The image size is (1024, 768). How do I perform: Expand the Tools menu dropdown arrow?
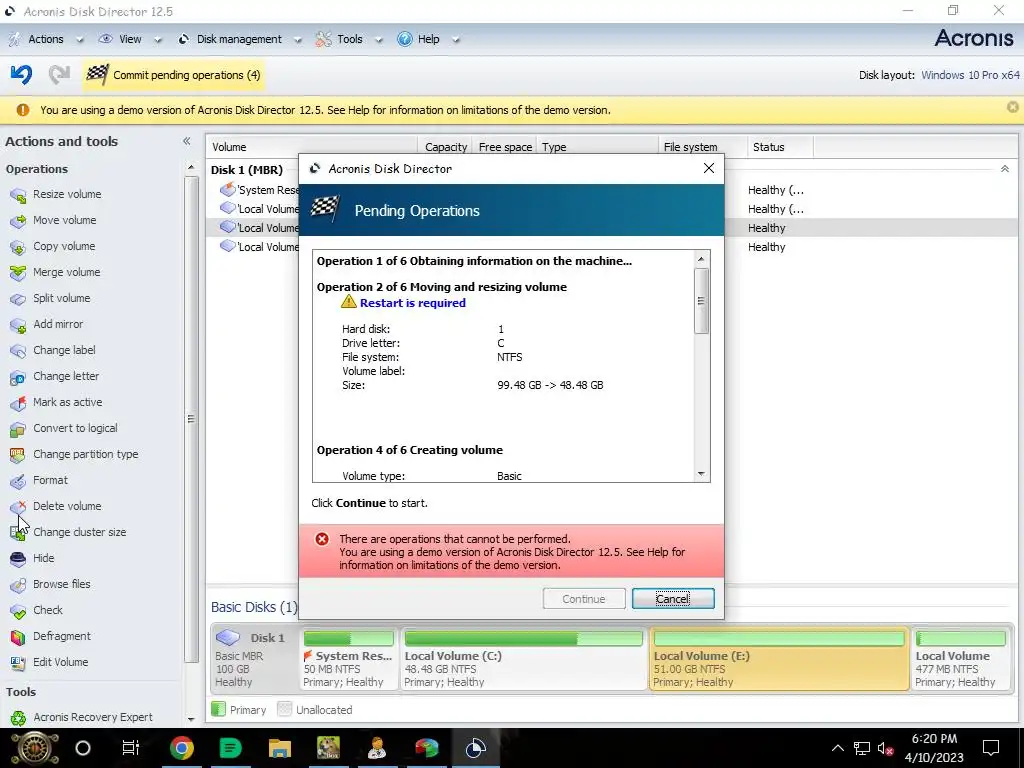pos(378,40)
